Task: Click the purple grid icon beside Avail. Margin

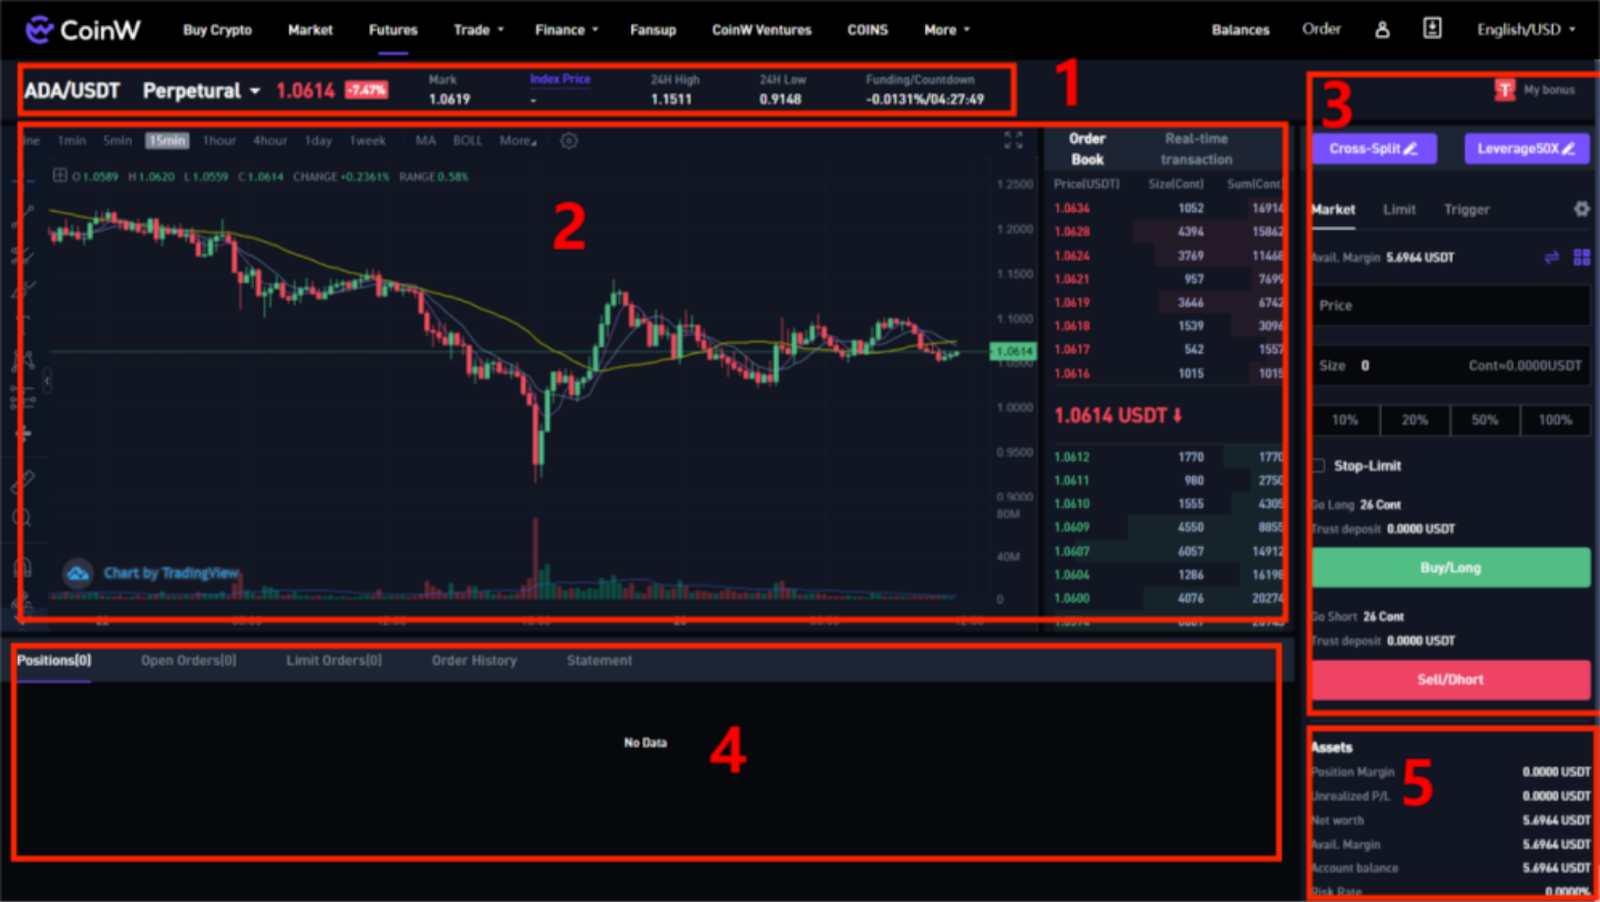Action: 1582,257
